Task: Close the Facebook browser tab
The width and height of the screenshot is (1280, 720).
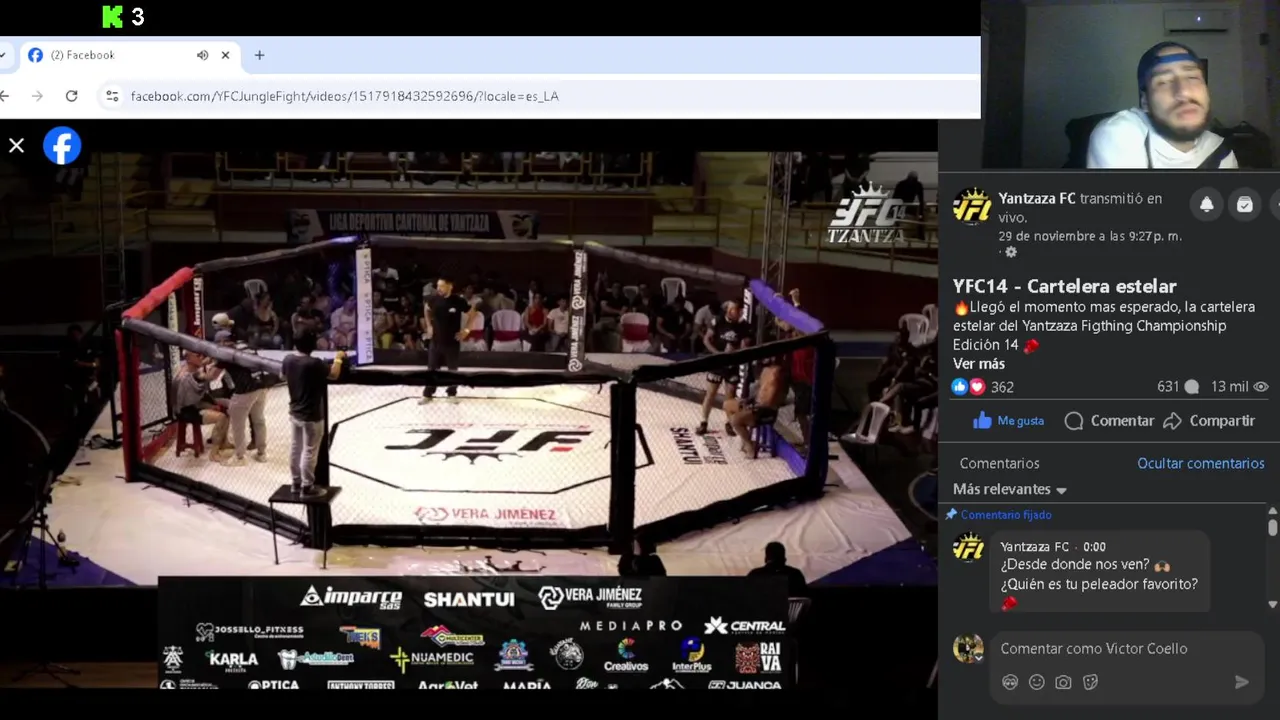Action: coord(225,55)
